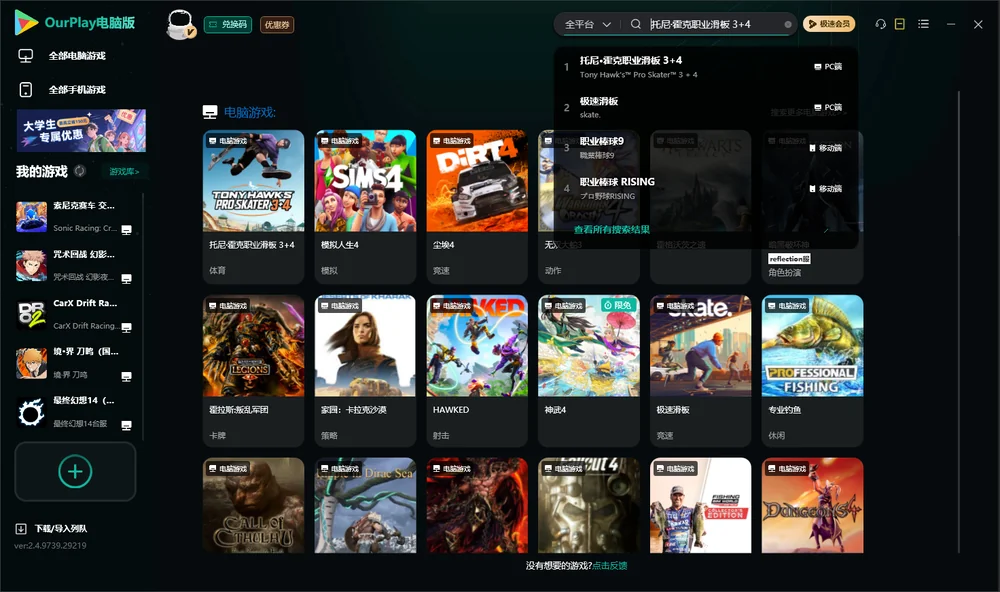Open the Dirac Sea game card
1000x592 pixels.
pos(365,505)
